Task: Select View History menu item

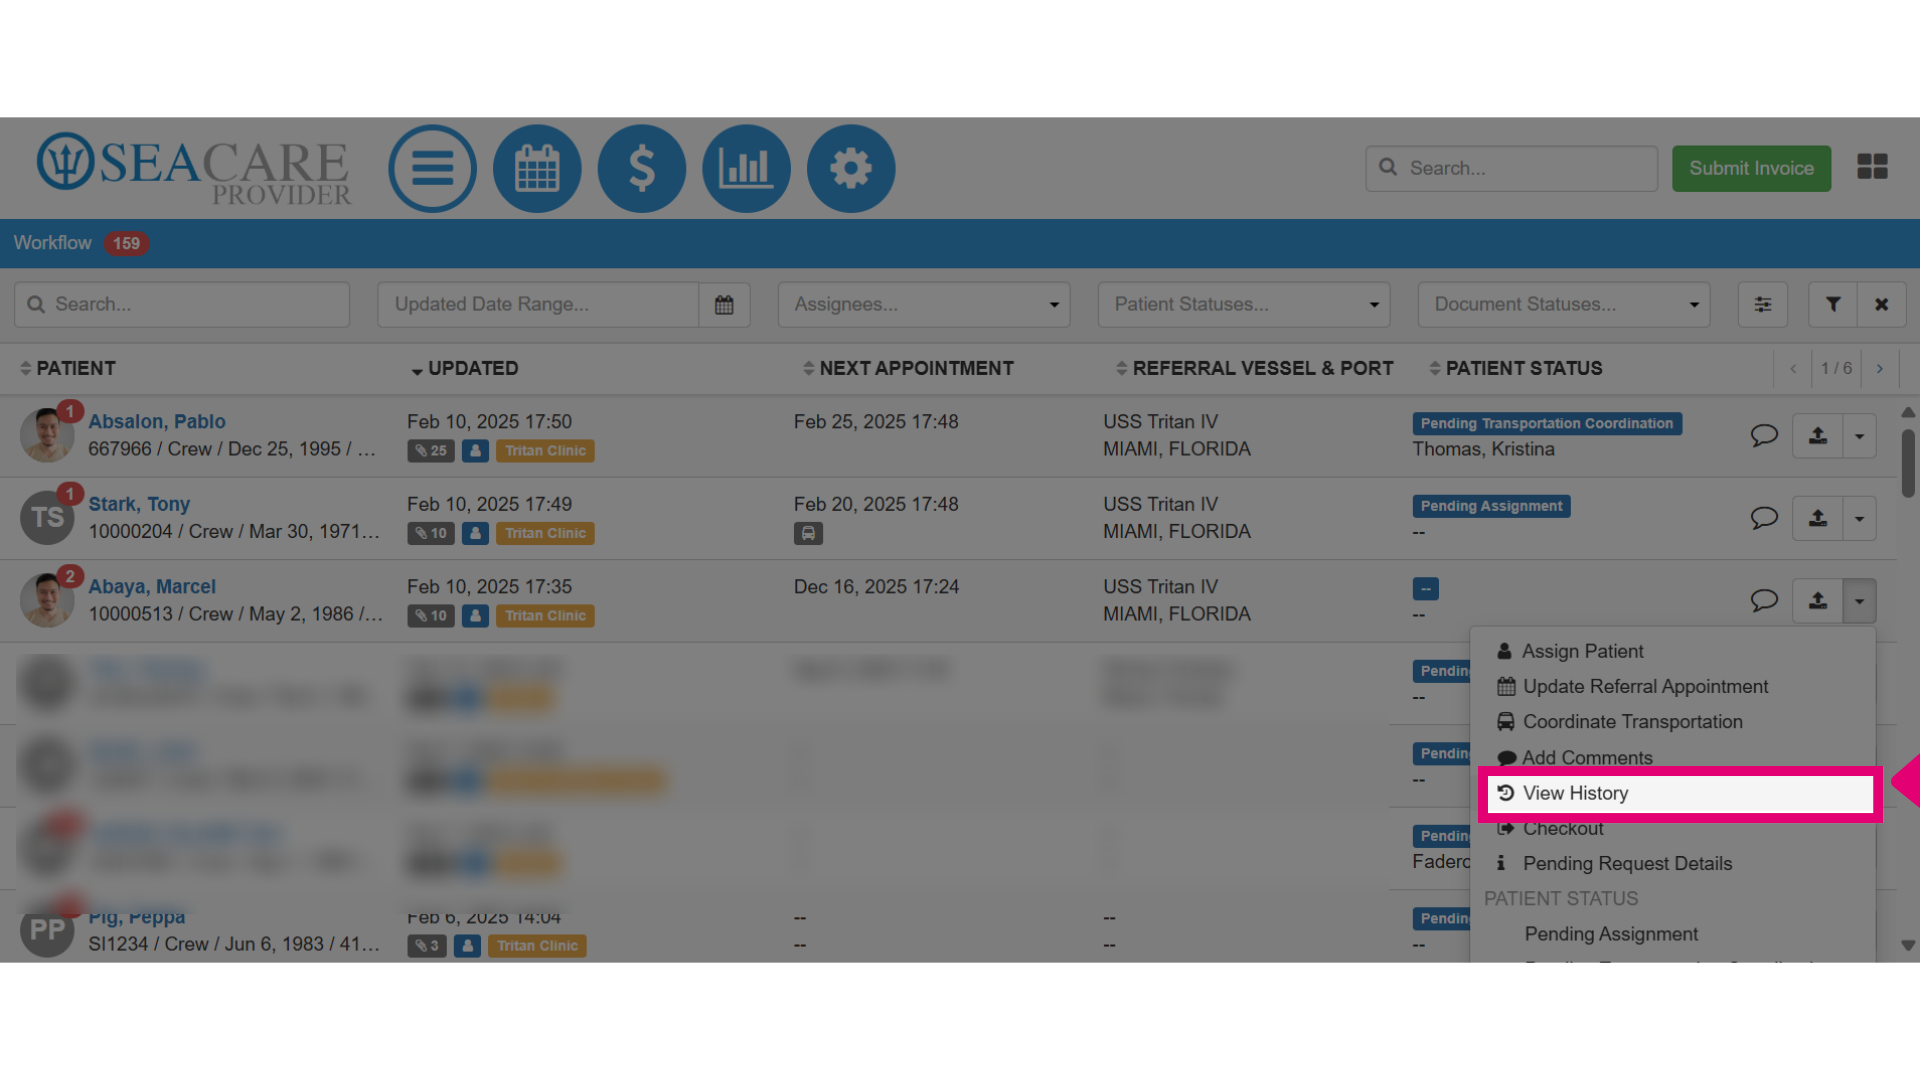Action: (1680, 794)
